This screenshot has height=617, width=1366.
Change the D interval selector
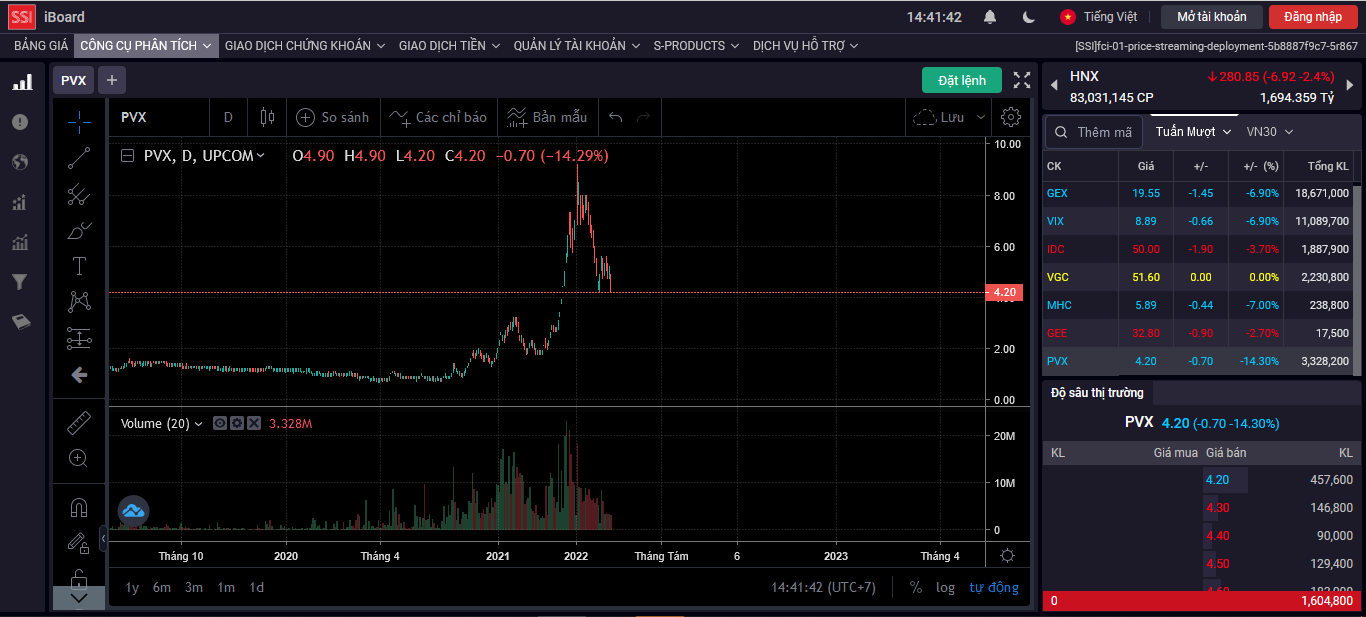228,117
